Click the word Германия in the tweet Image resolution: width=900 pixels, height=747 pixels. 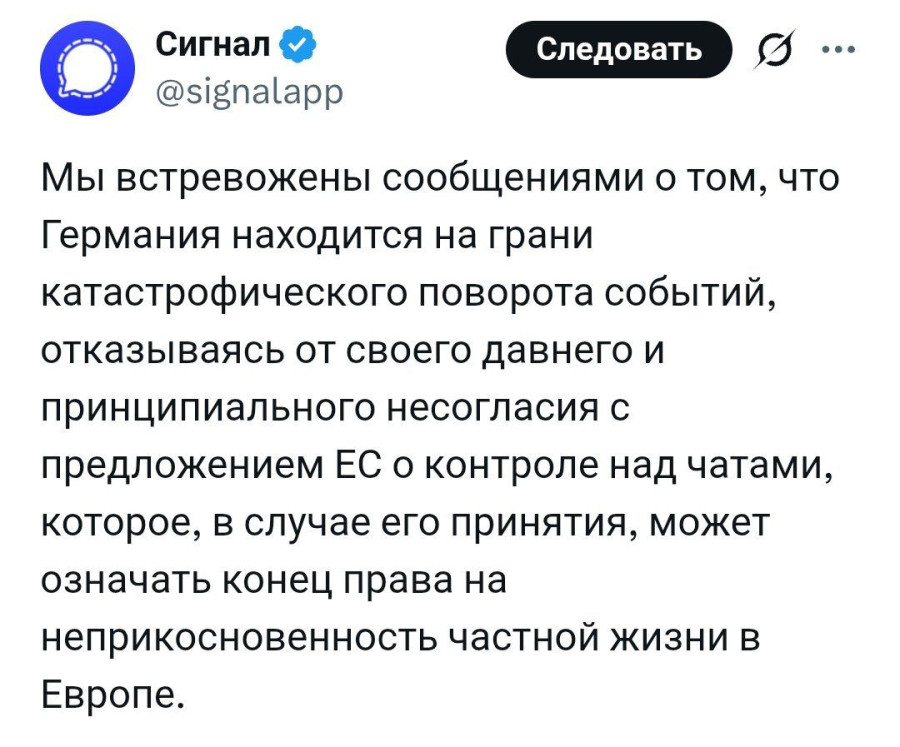(x=132, y=238)
